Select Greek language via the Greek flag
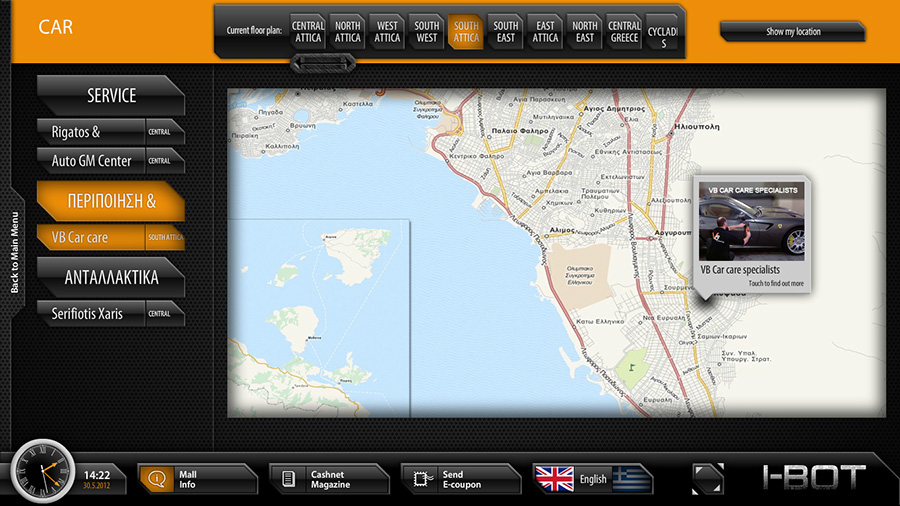This screenshot has width=900, height=506. pyautogui.click(x=631, y=479)
